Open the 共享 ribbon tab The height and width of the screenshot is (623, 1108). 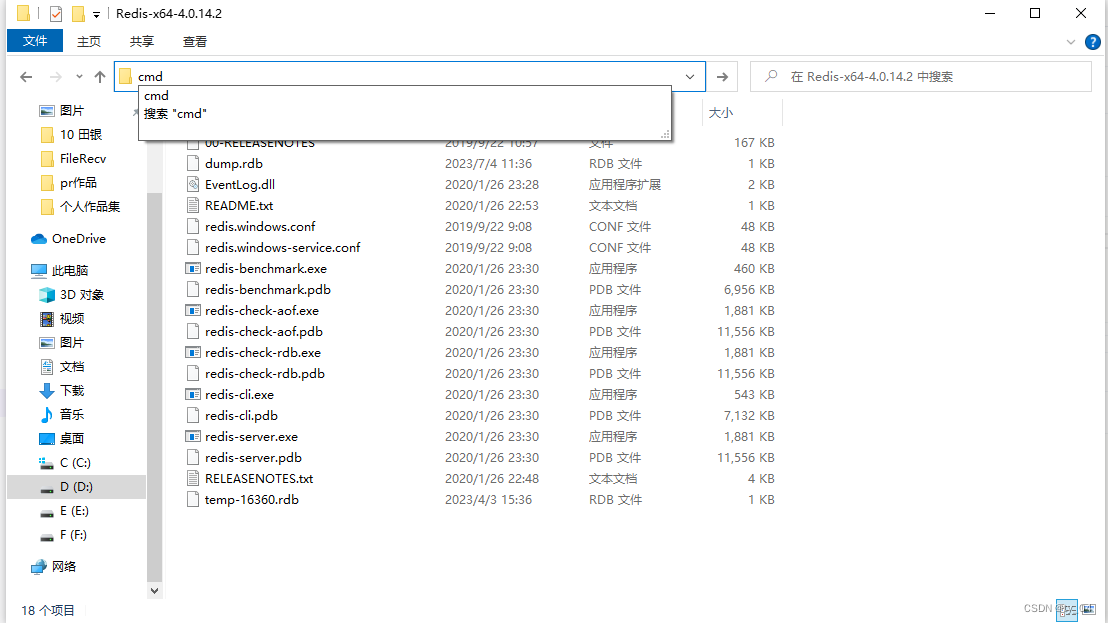pos(141,42)
